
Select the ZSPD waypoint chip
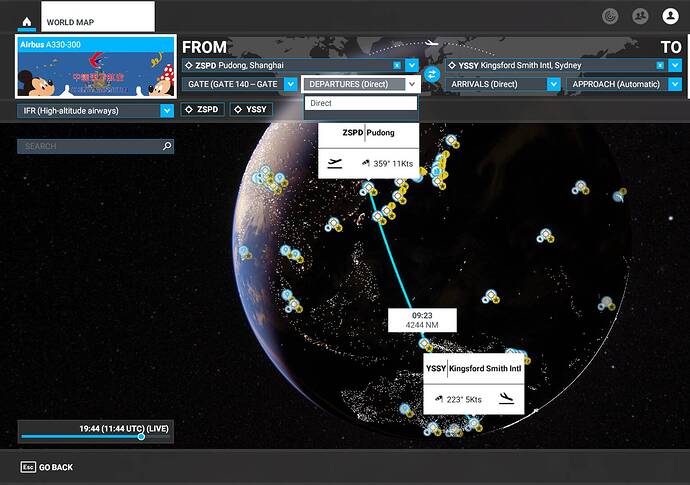[203, 110]
